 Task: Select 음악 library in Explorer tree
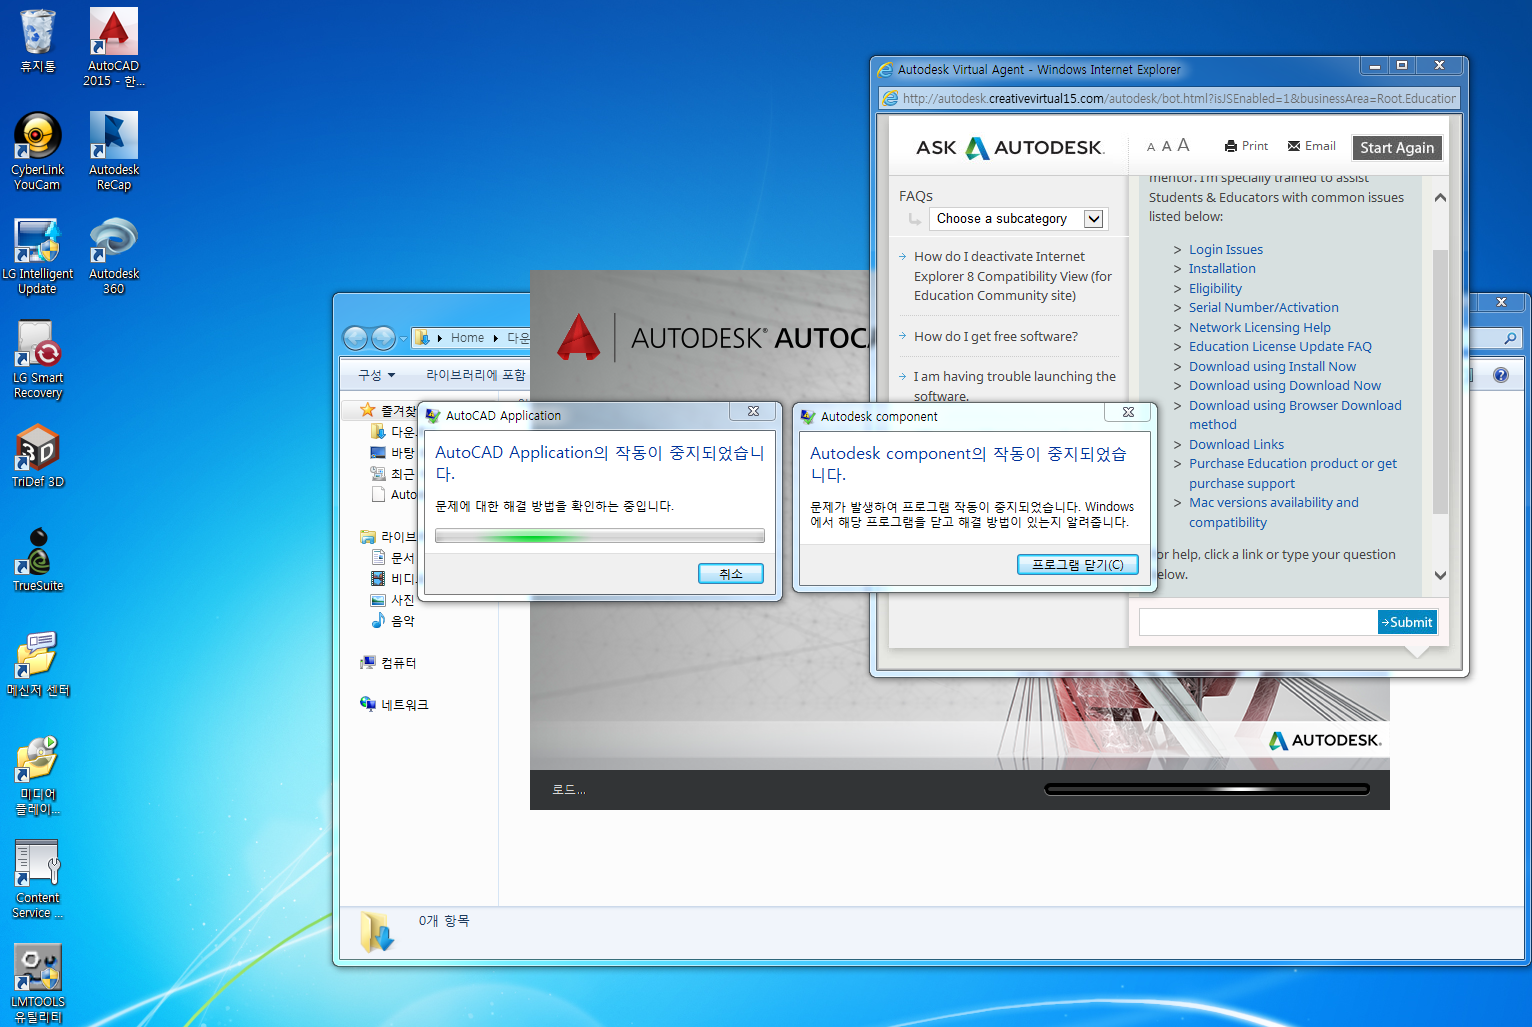point(393,621)
